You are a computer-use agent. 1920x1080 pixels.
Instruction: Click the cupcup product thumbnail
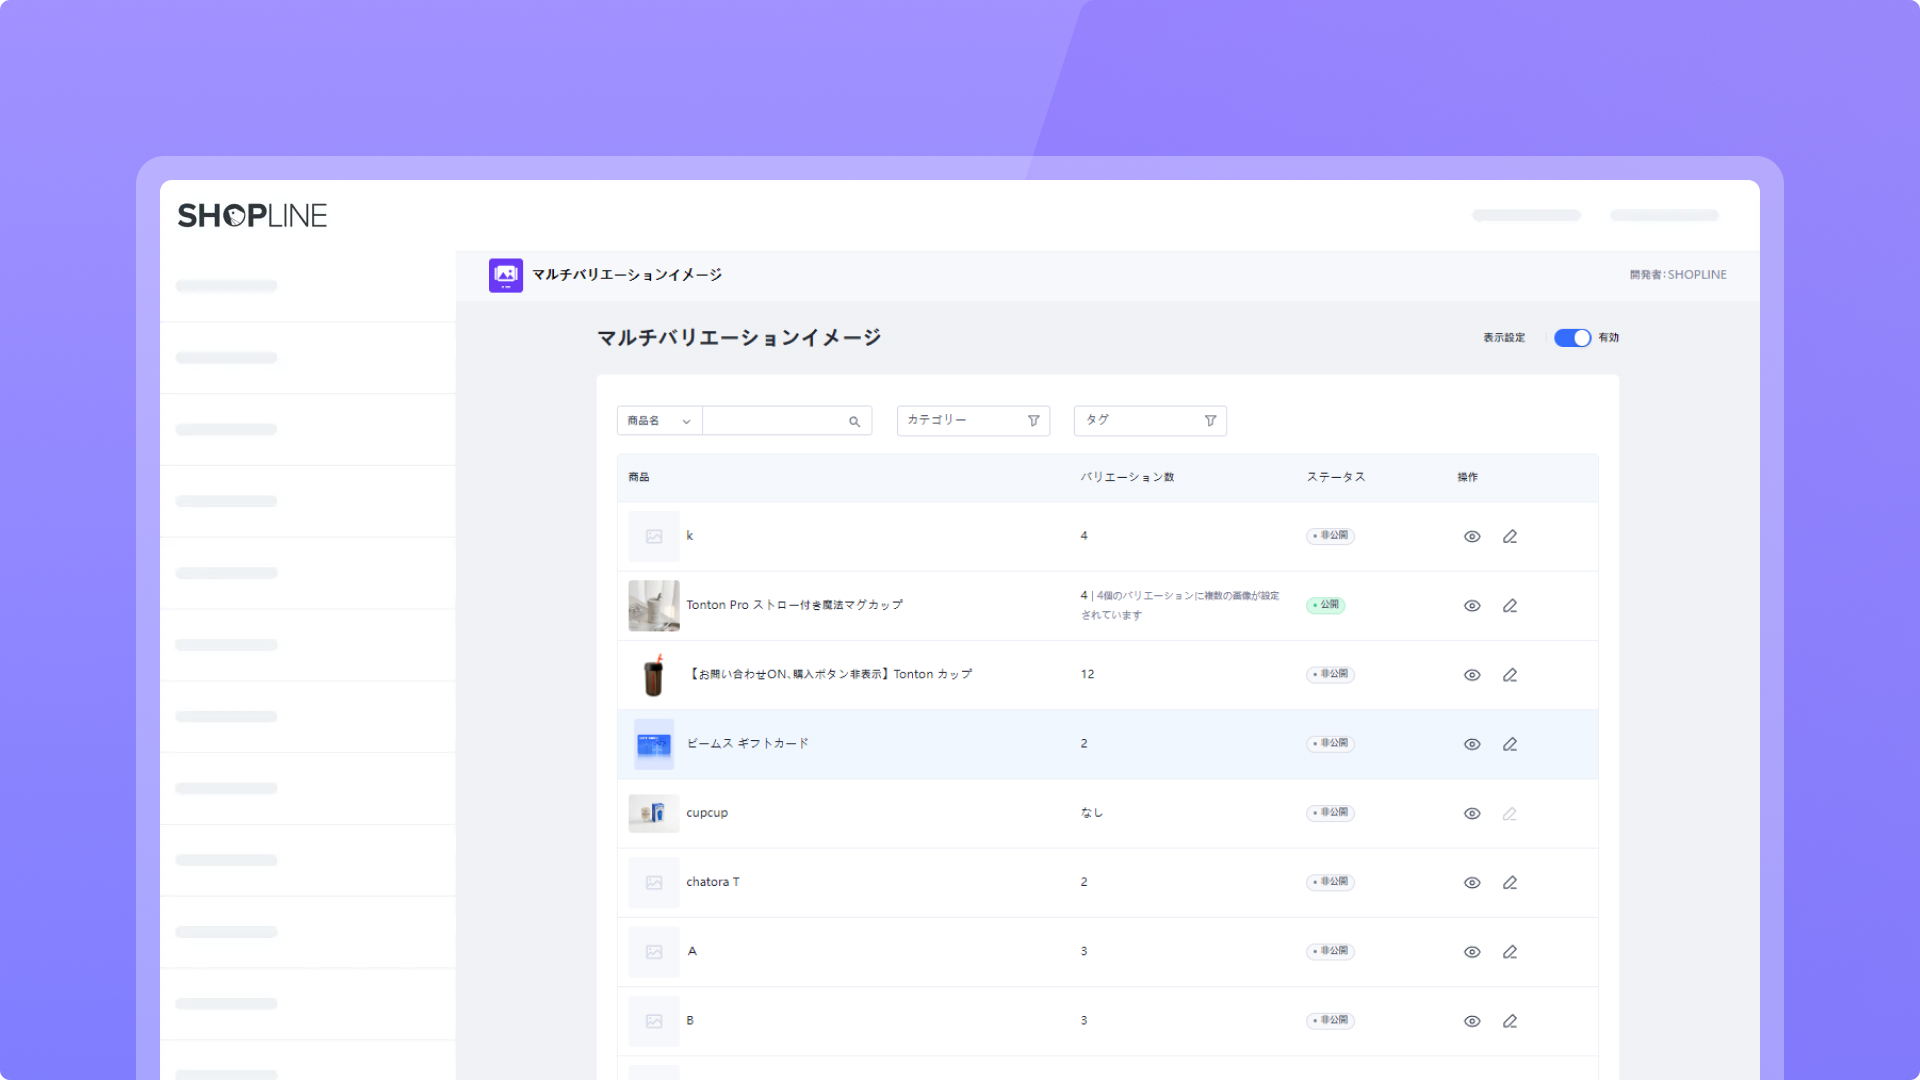coord(653,813)
